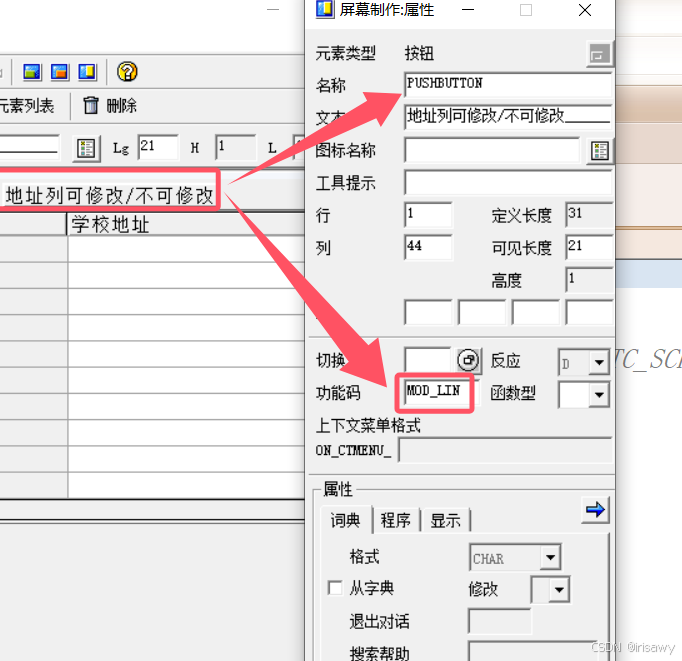682x661 pixels.
Task: Open the help question mark icon
Action: pos(127,72)
